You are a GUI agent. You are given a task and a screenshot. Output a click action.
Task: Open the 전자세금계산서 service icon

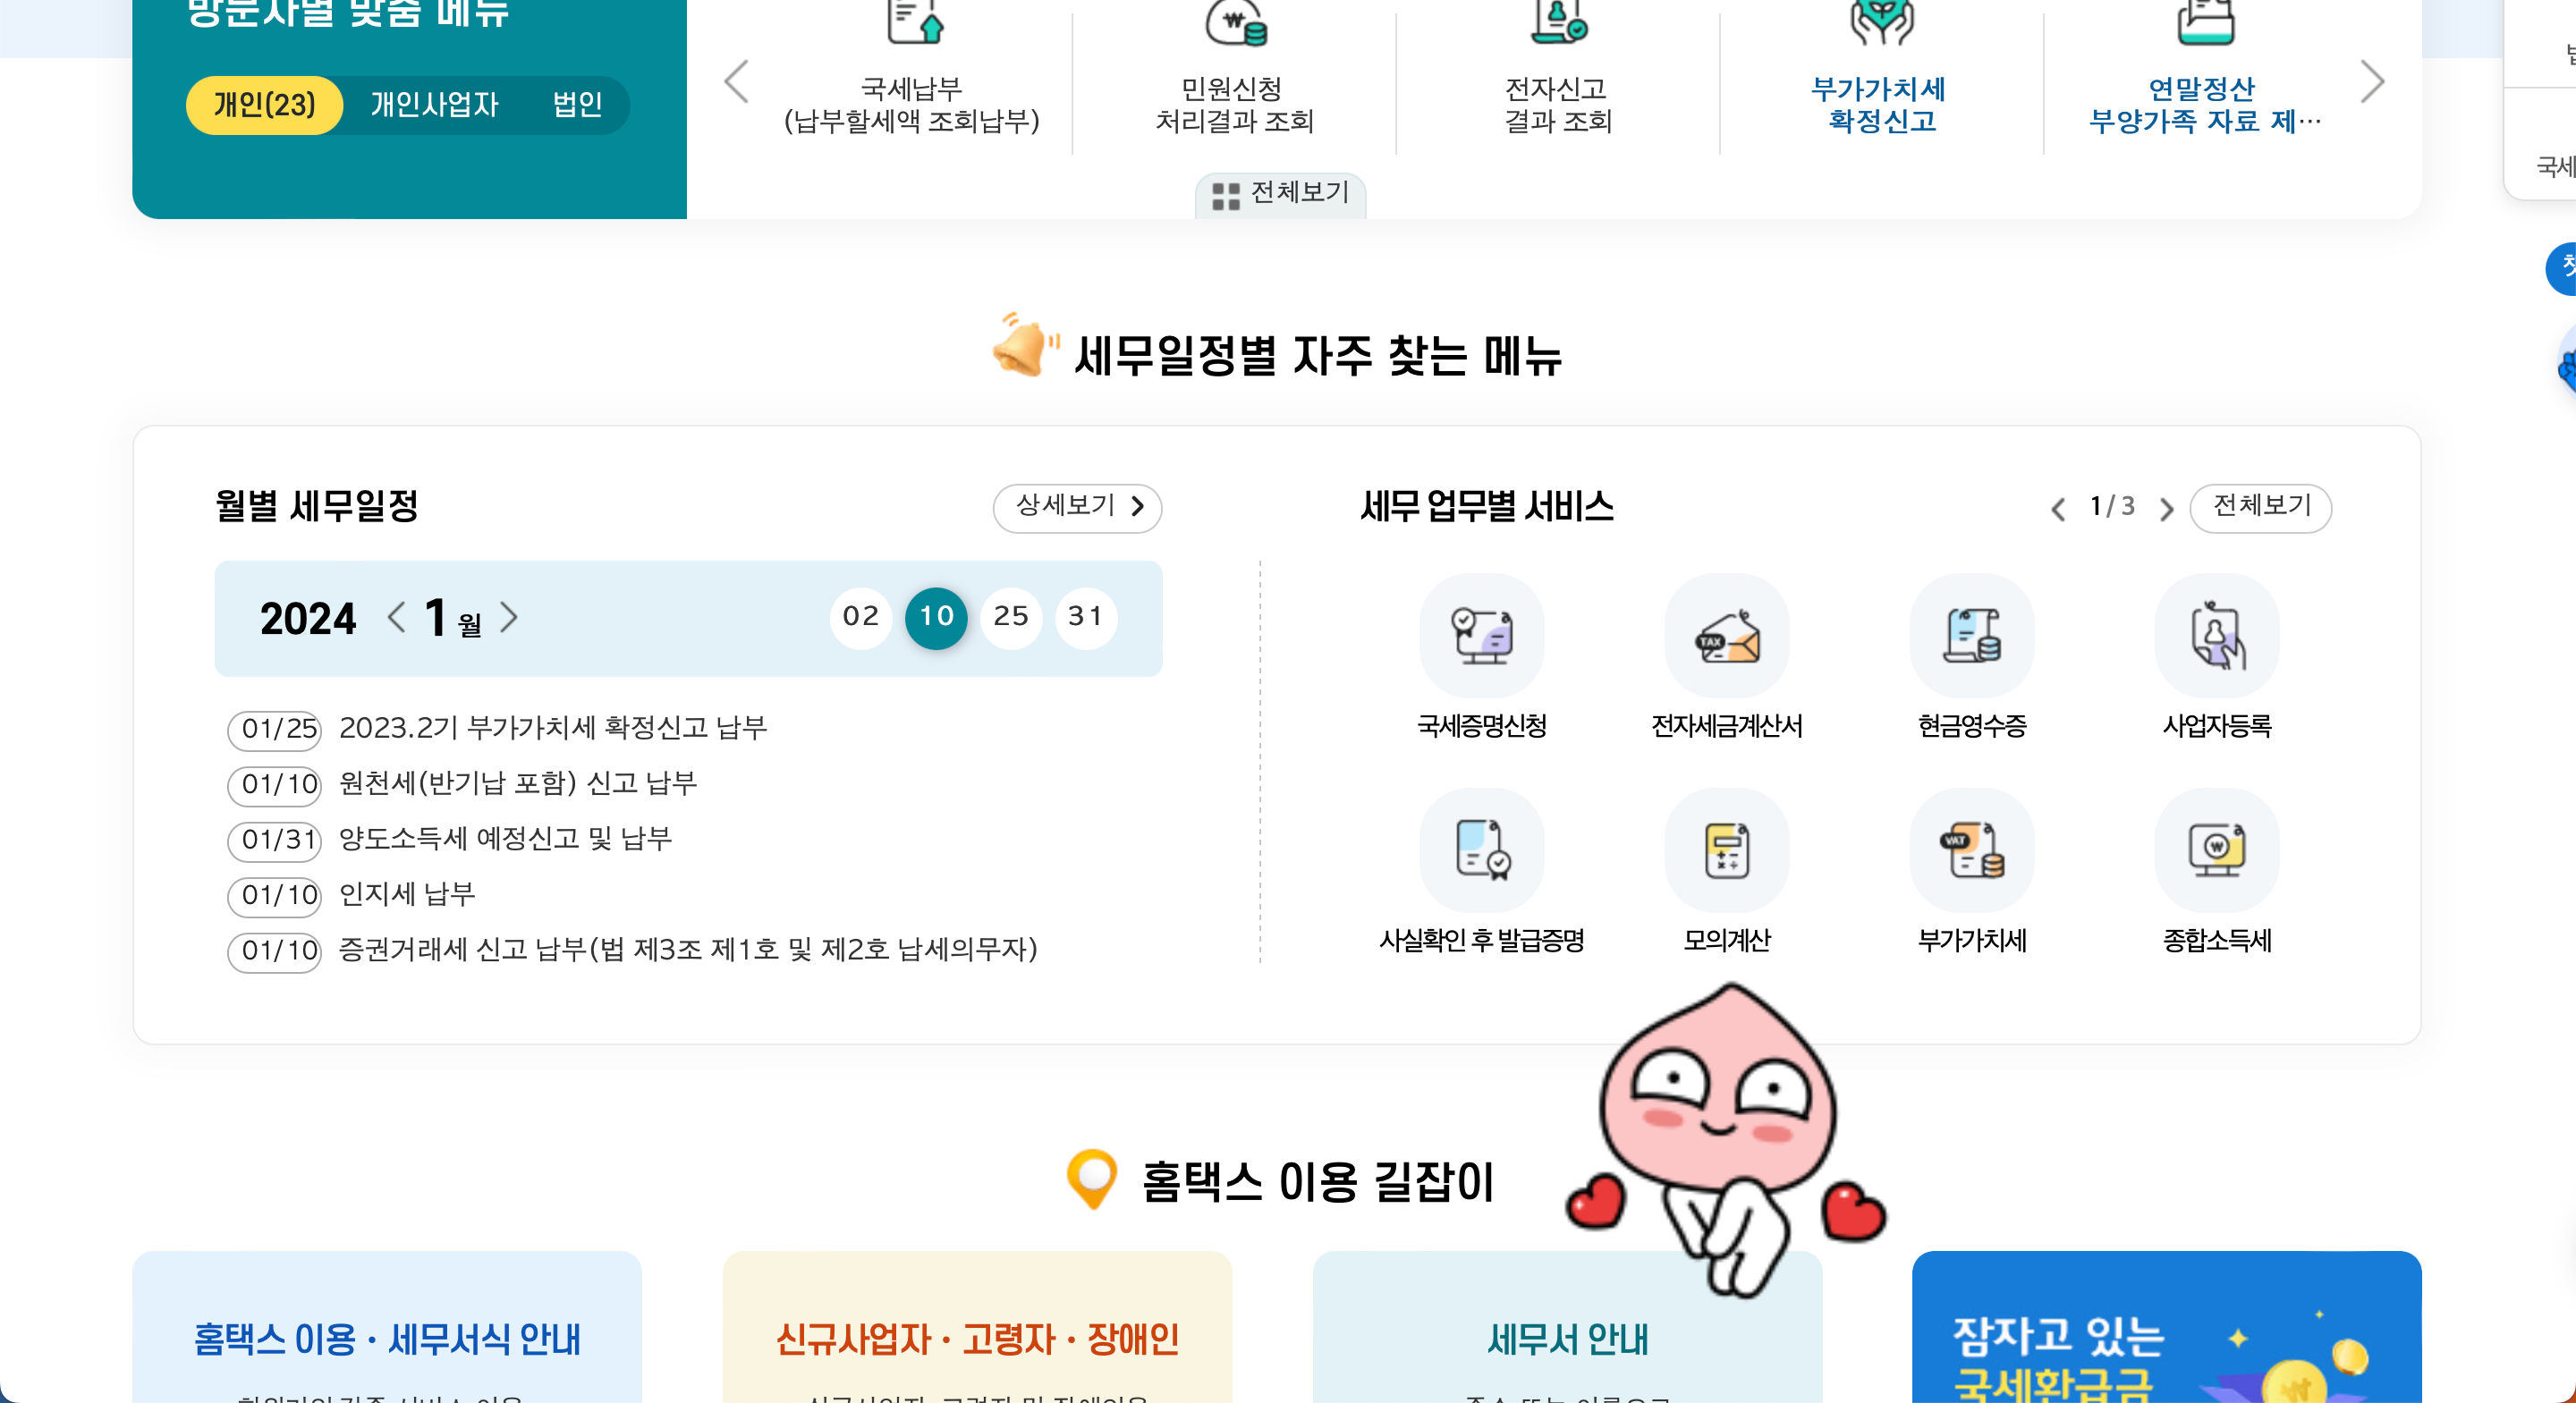pos(1726,636)
